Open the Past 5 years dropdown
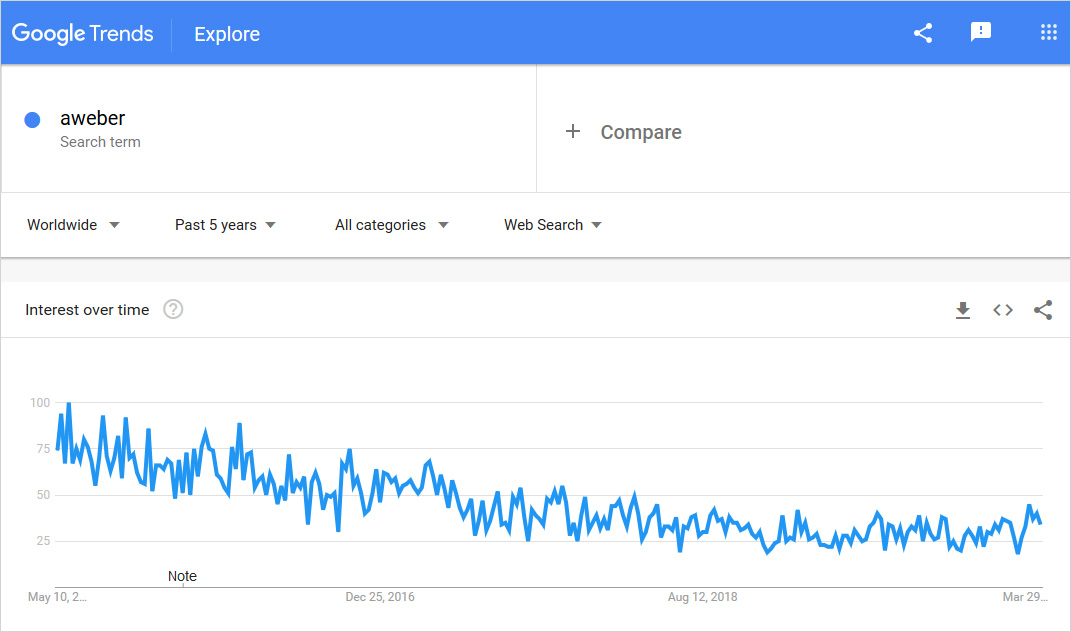 225,225
